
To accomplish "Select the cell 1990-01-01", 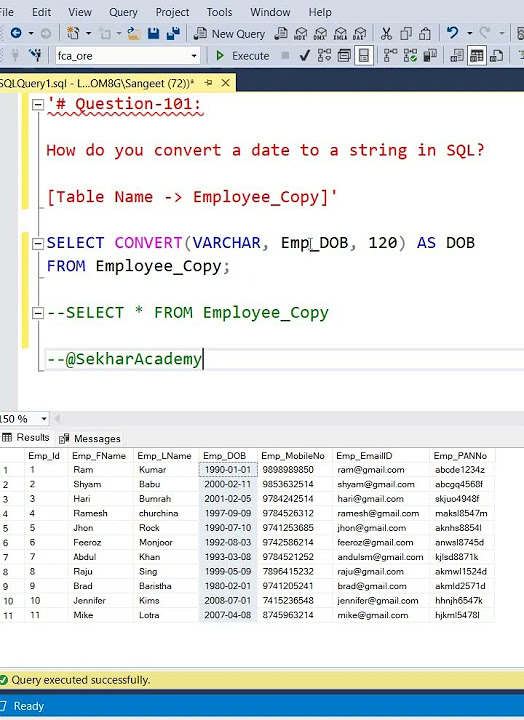I will click(228, 470).
